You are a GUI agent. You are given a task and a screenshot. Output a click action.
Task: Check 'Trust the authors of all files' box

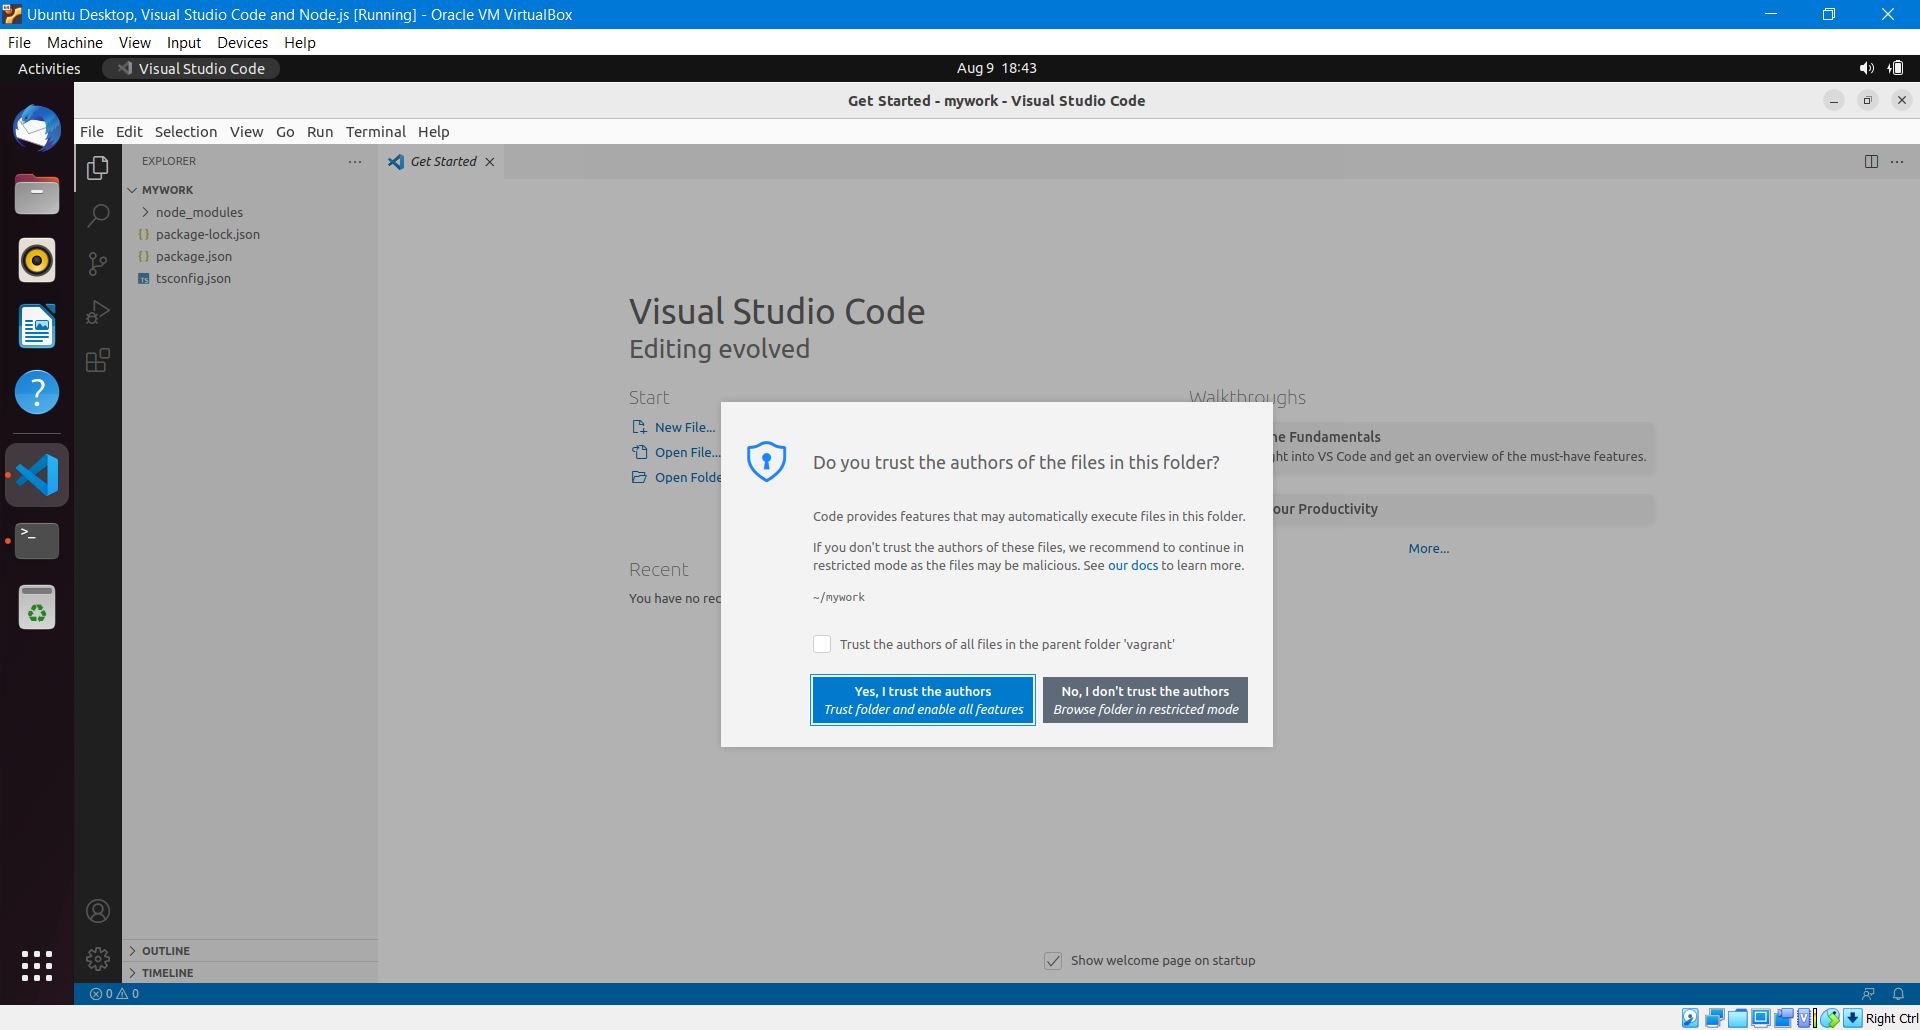(x=822, y=644)
